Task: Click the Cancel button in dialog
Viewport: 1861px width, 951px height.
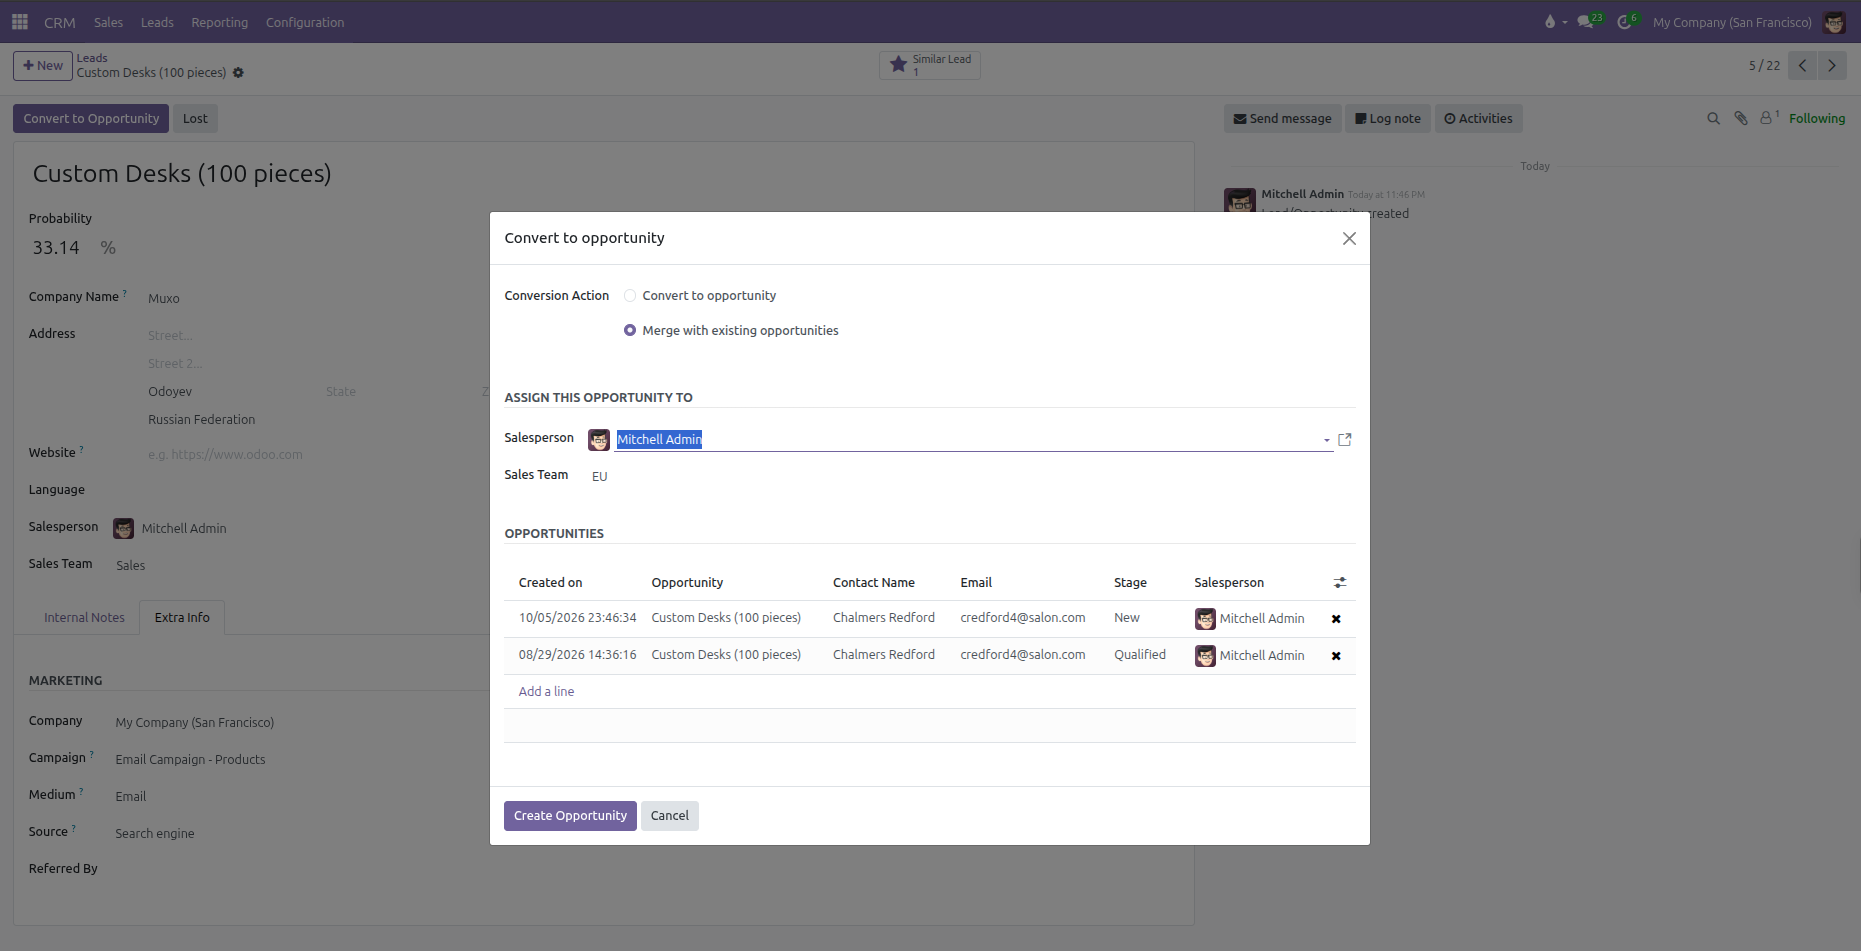Action: pyautogui.click(x=670, y=816)
